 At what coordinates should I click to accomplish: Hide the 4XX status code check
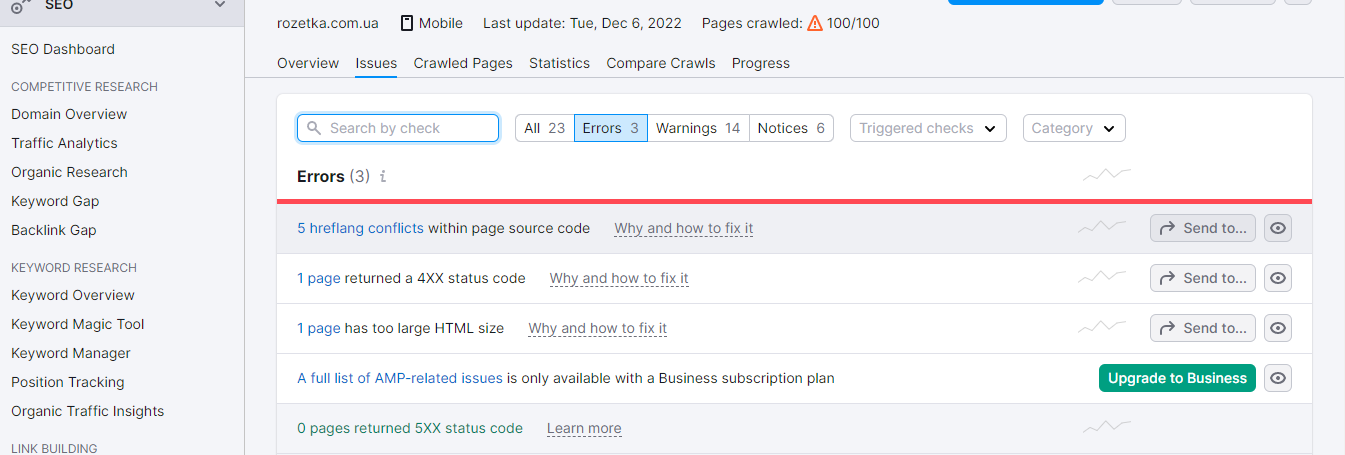click(x=1278, y=278)
